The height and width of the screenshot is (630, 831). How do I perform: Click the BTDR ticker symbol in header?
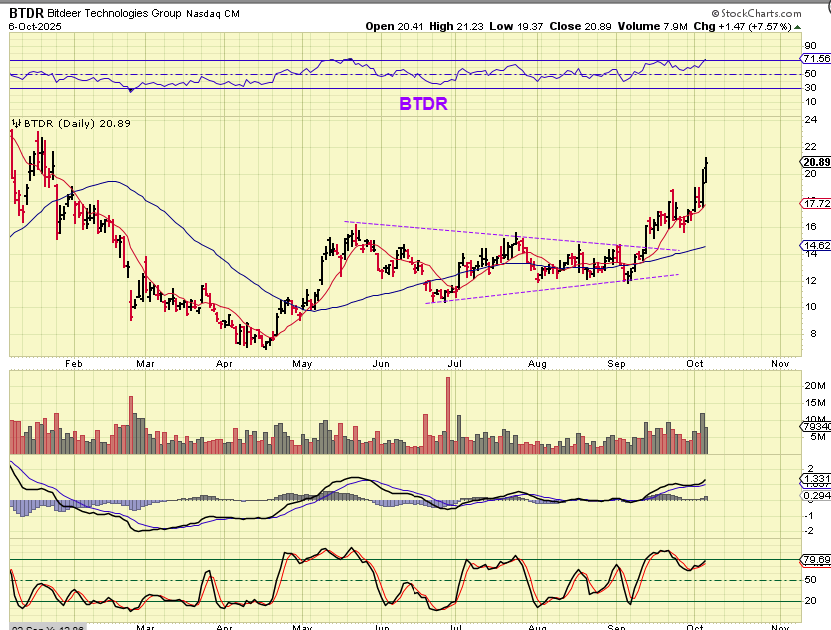[26, 10]
